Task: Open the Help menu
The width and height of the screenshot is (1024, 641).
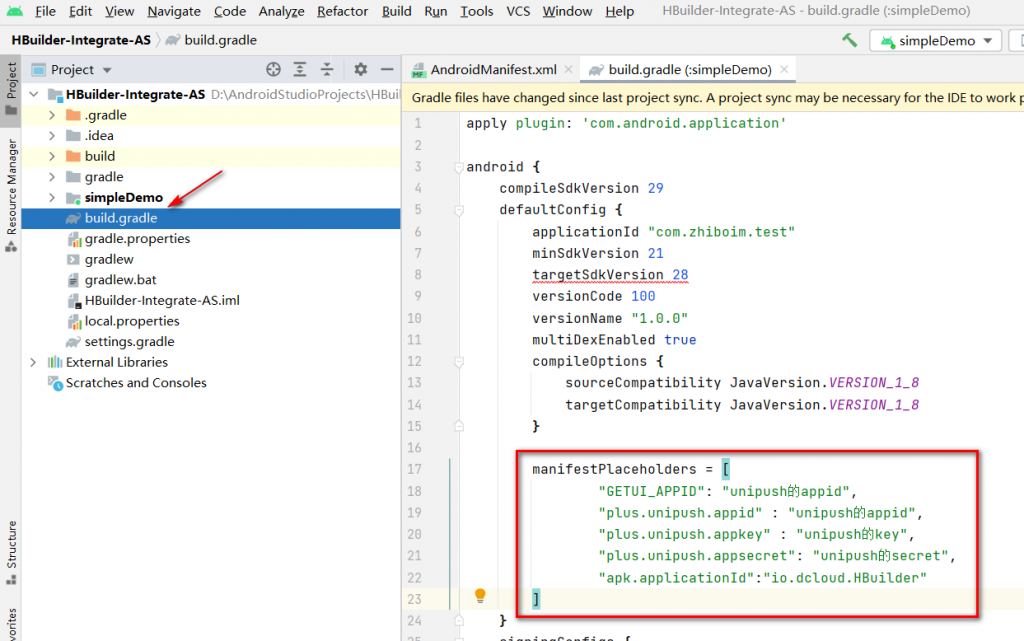Action: 620,11
